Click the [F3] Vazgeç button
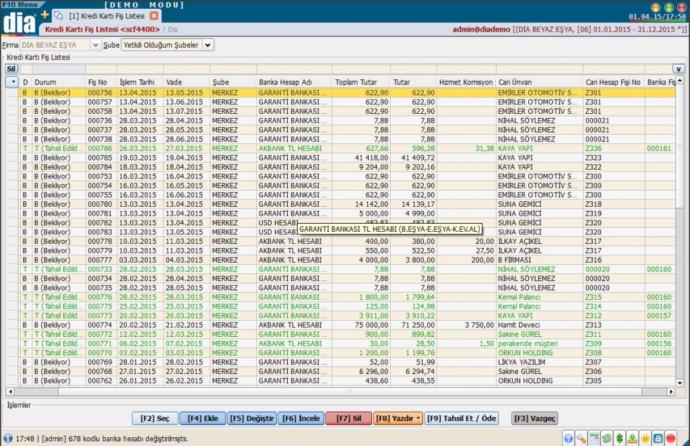 534,418
